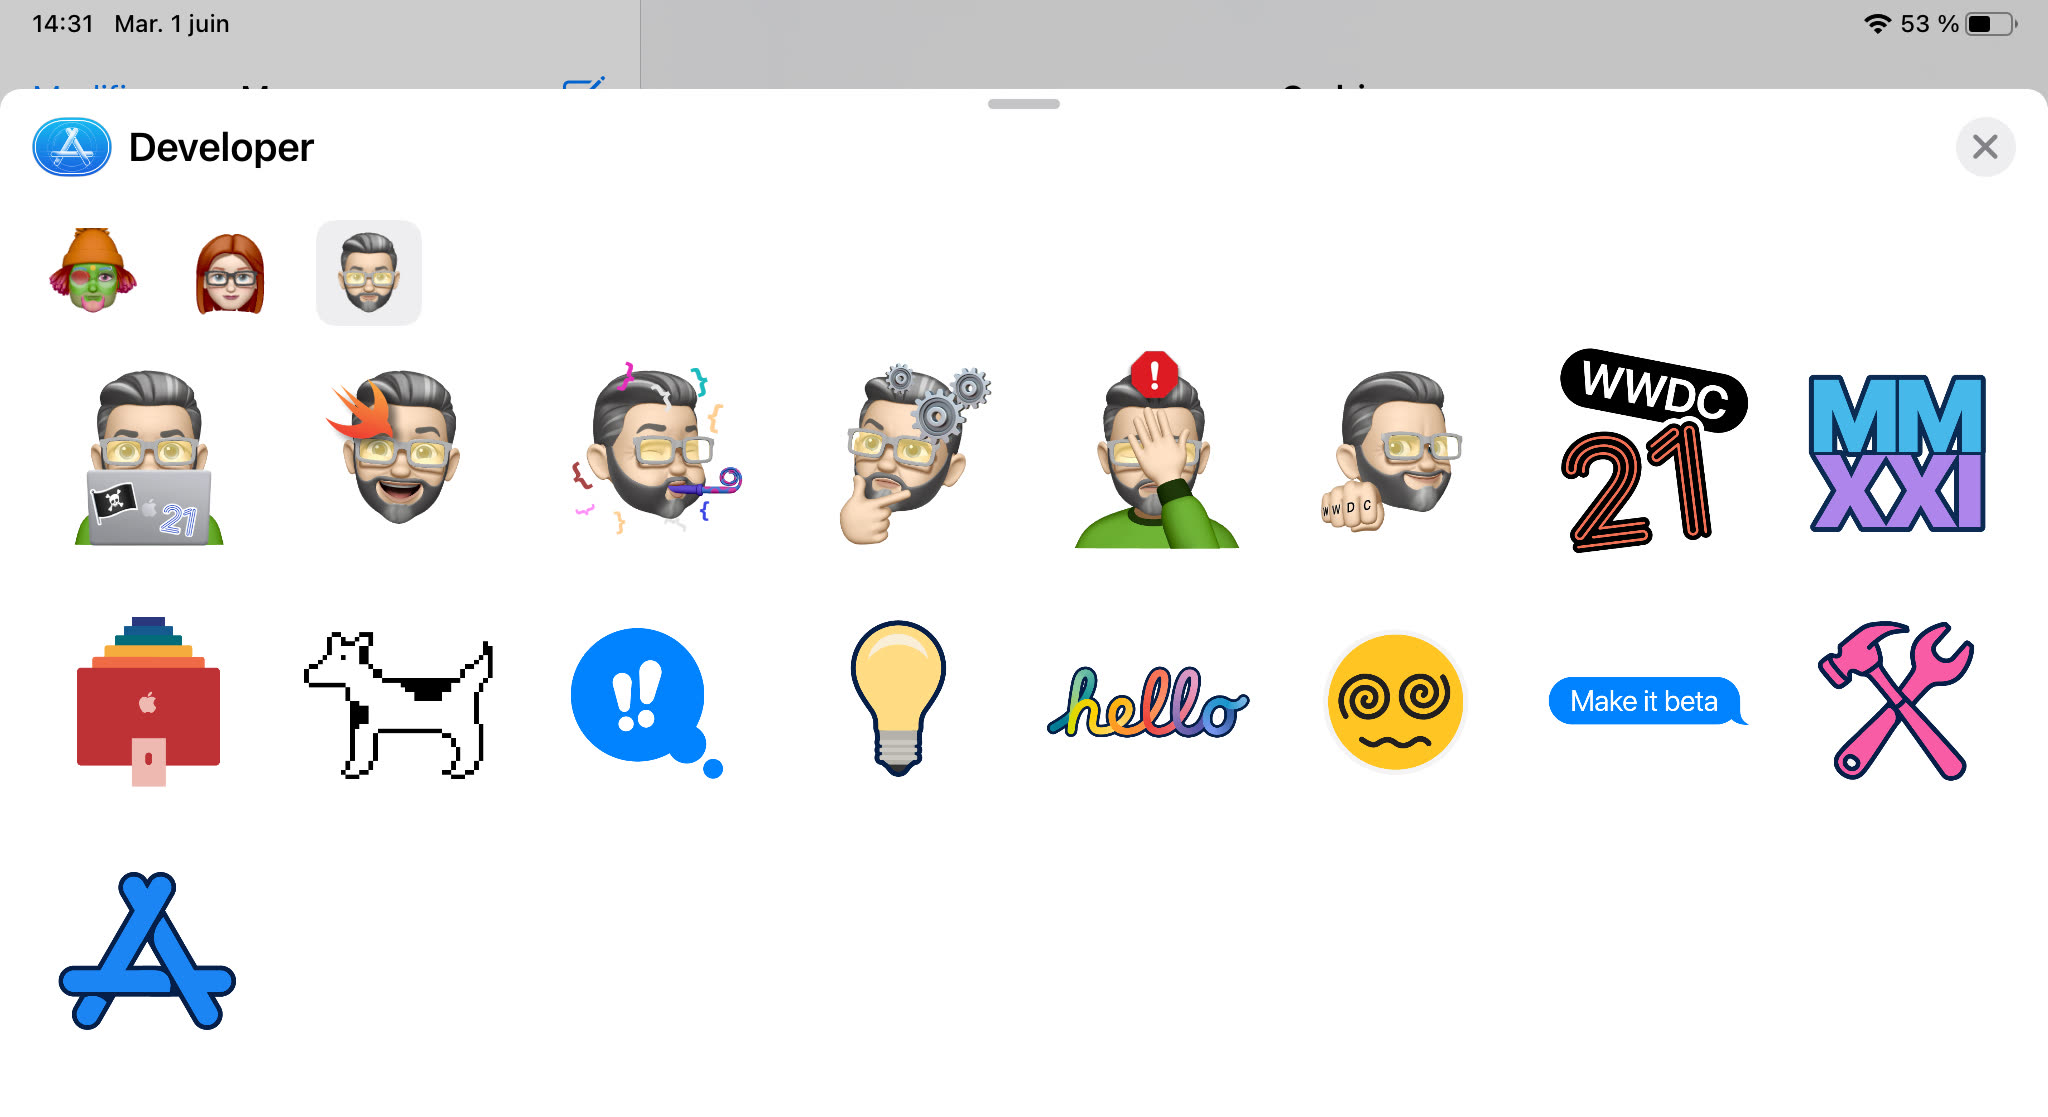The image size is (2048, 1117).
Task: Switch to the red-haired Memoji with glasses
Action: click(230, 274)
